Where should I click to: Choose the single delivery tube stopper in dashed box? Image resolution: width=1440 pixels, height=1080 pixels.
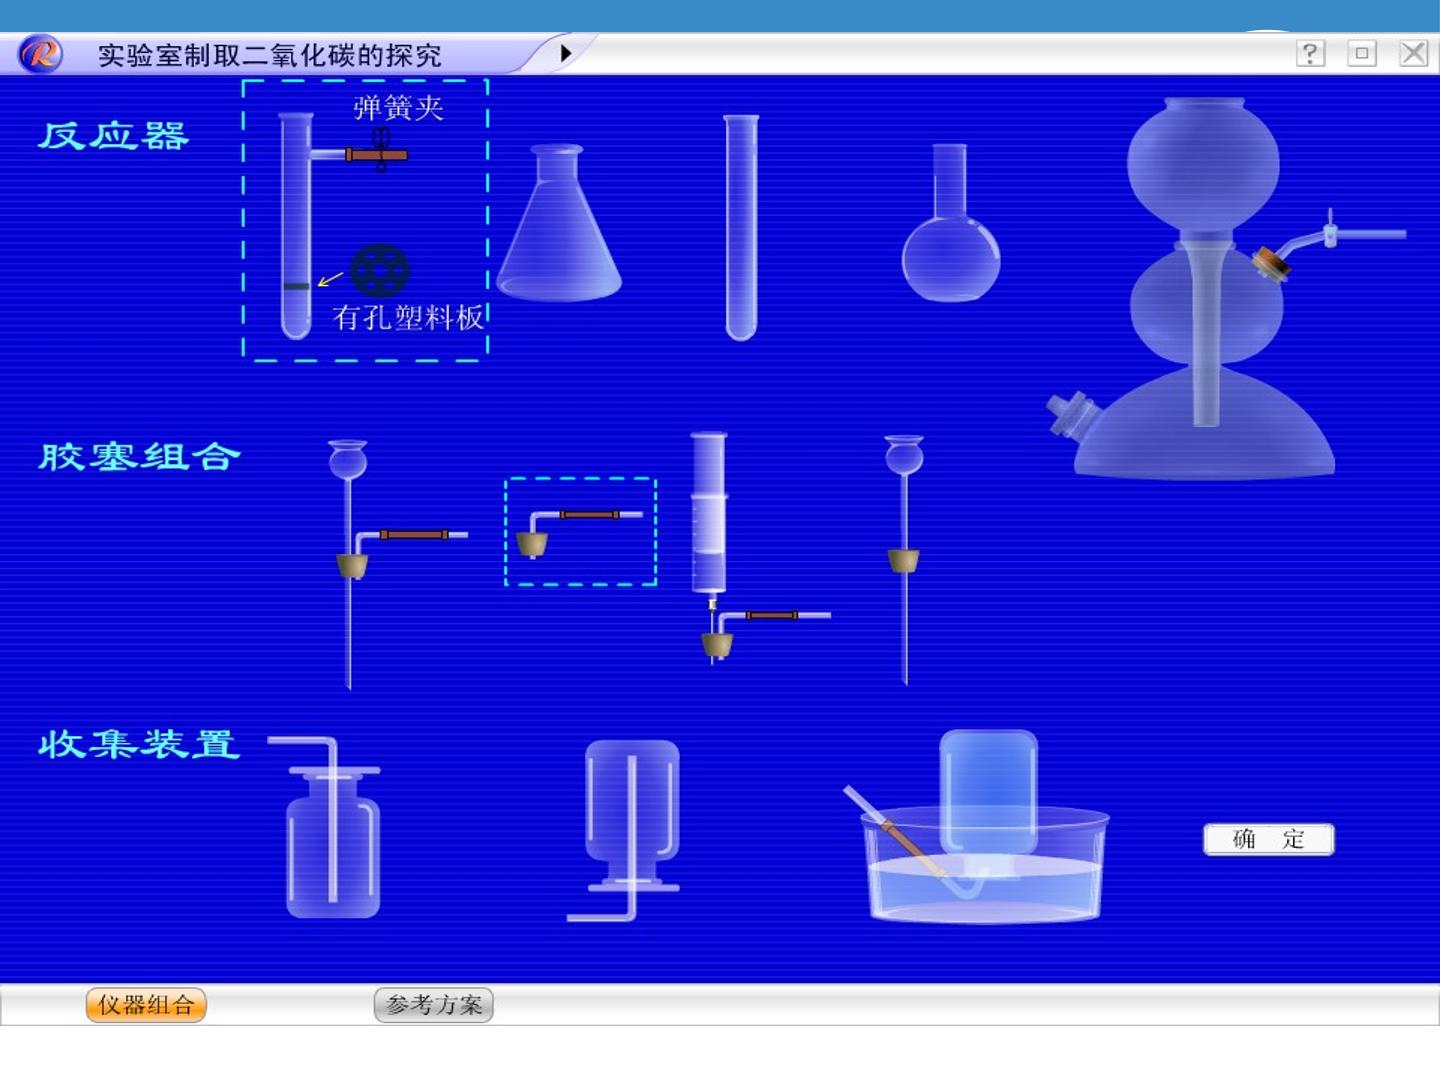[581, 531]
